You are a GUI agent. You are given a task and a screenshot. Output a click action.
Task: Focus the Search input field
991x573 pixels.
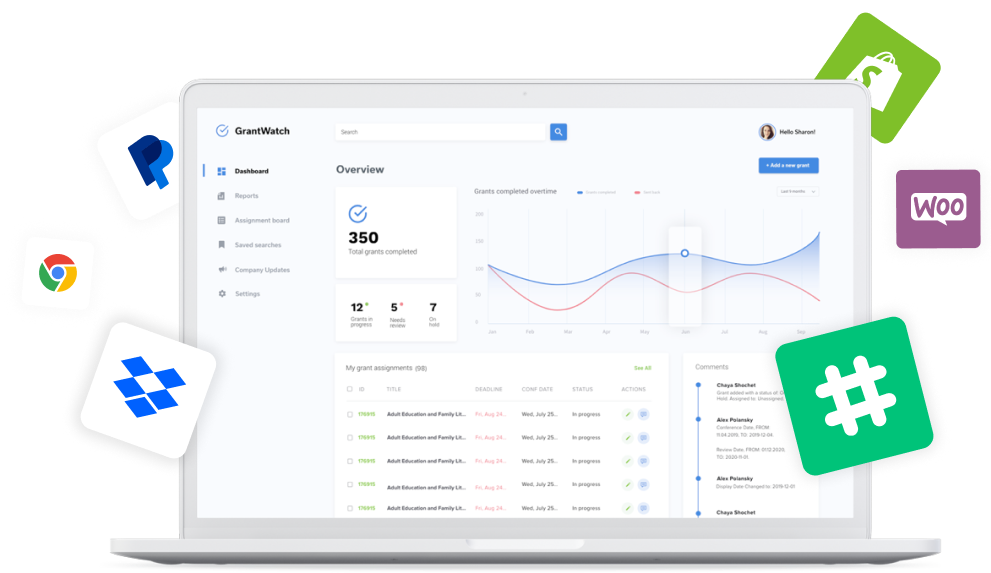(x=441, y=132)
